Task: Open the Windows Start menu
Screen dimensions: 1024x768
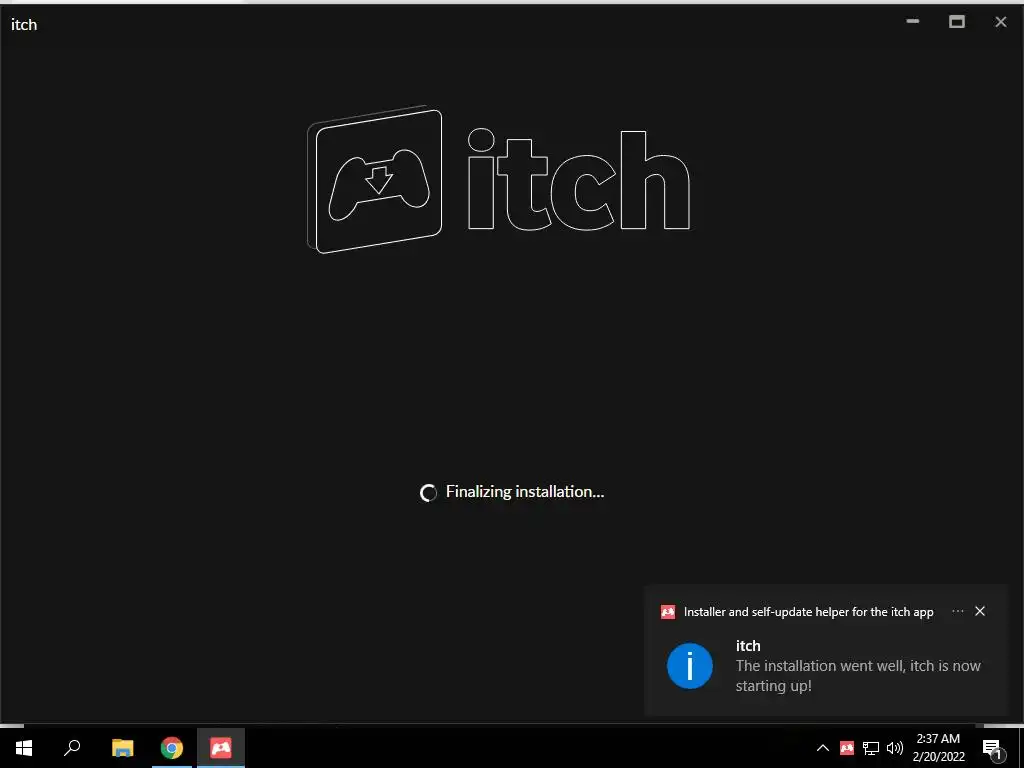Action: pyautogui.click(x=24, y=748)
